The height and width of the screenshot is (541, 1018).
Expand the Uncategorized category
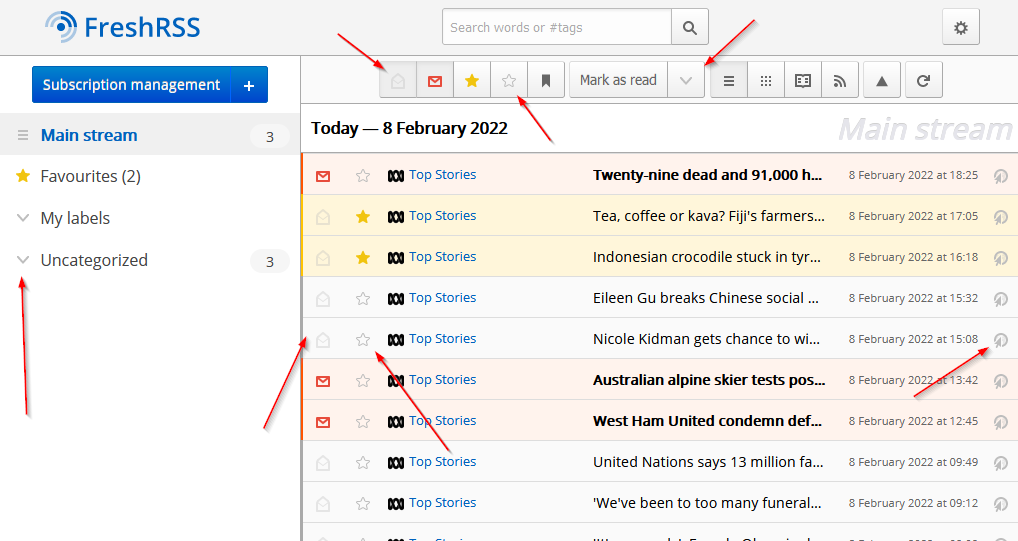23,260
